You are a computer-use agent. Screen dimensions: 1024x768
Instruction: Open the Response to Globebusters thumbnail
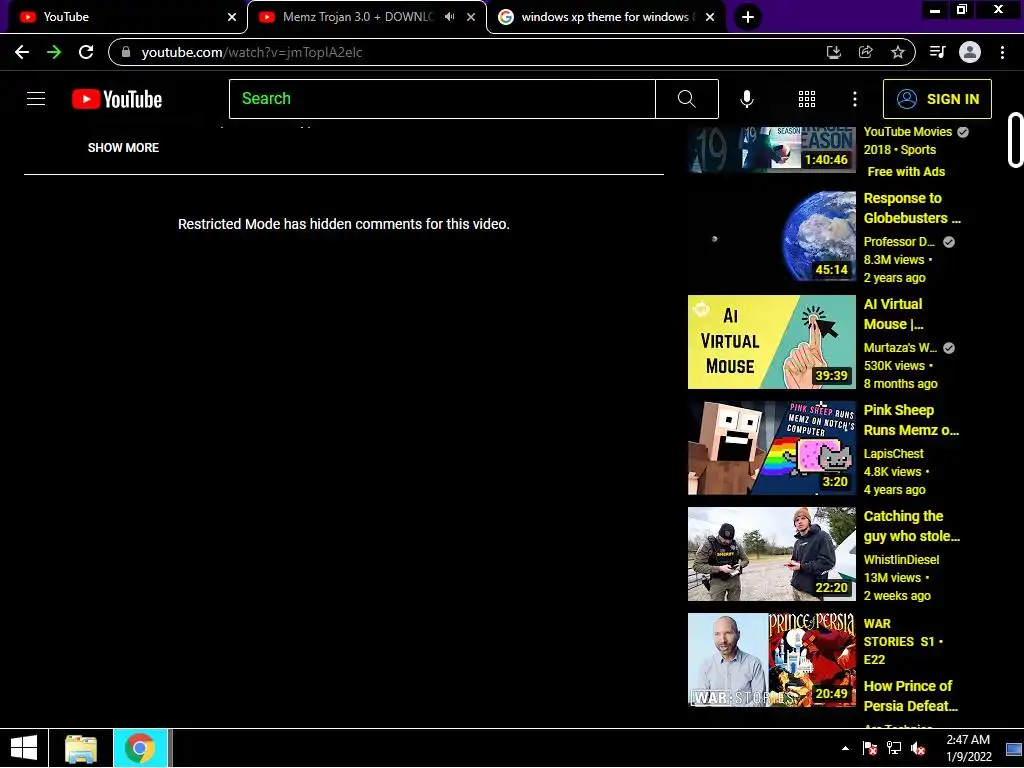(x=772, y=236)
